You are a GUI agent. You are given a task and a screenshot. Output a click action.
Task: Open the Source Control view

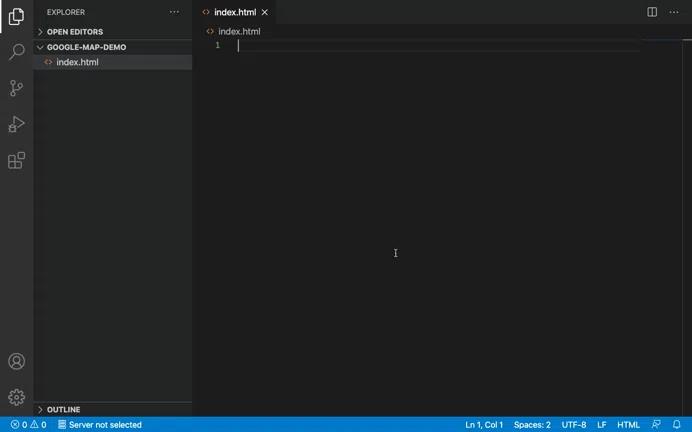click(16, 88)
